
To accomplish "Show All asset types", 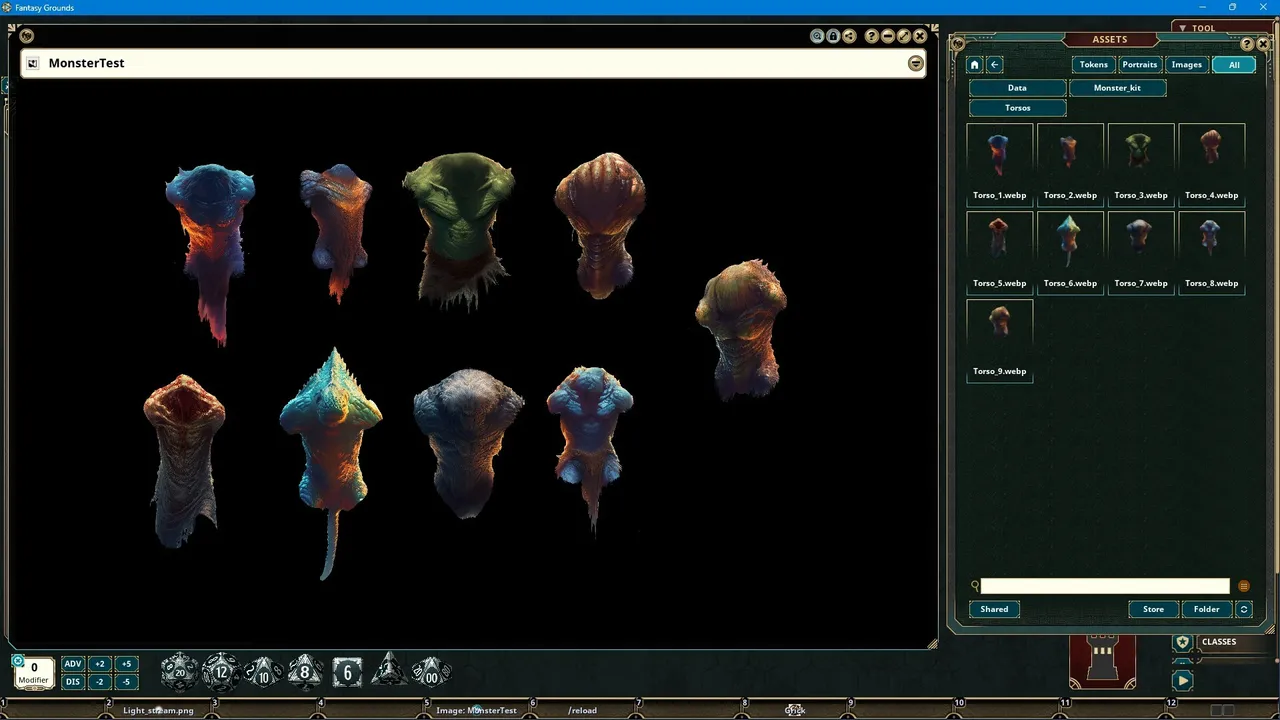I will pyautogui.click(x=1234, y=64).
